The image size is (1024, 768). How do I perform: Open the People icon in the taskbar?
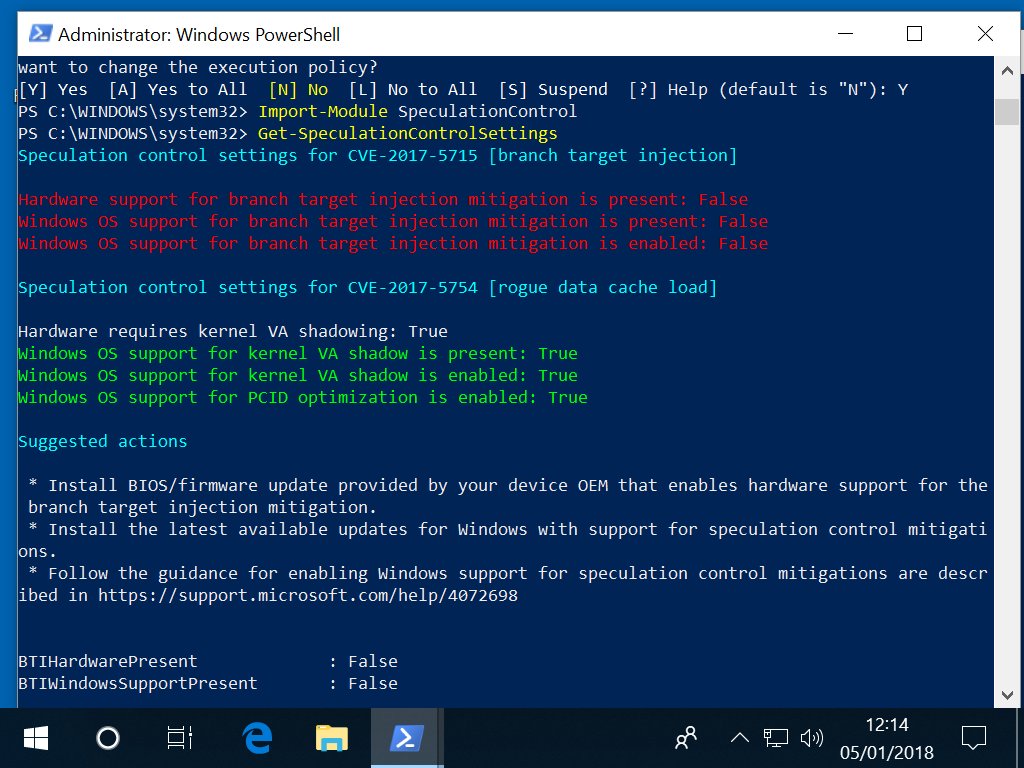(686, 738)
